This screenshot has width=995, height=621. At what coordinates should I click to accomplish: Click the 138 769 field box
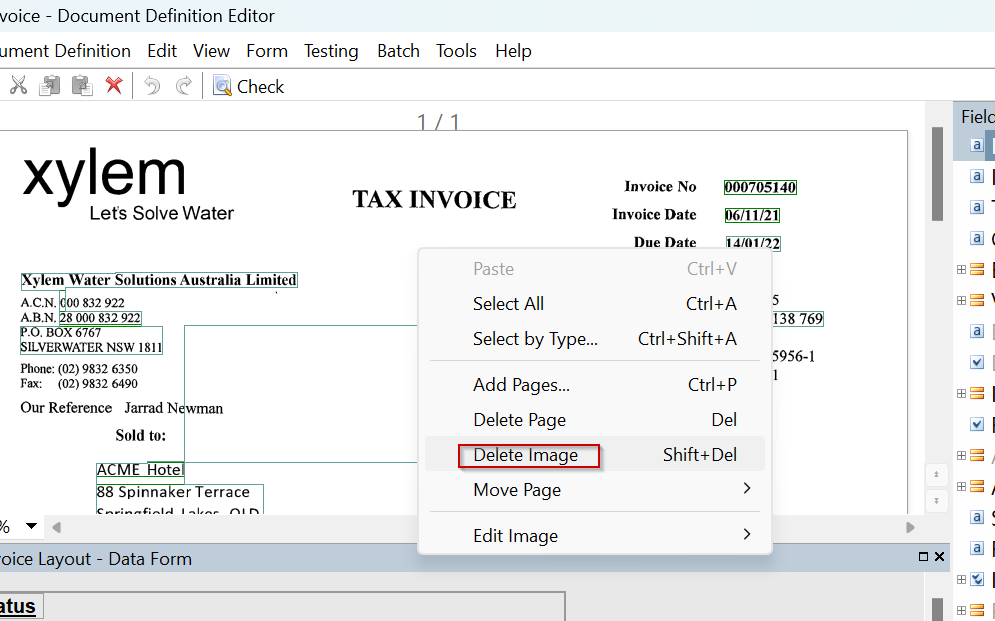click(797, 318)
